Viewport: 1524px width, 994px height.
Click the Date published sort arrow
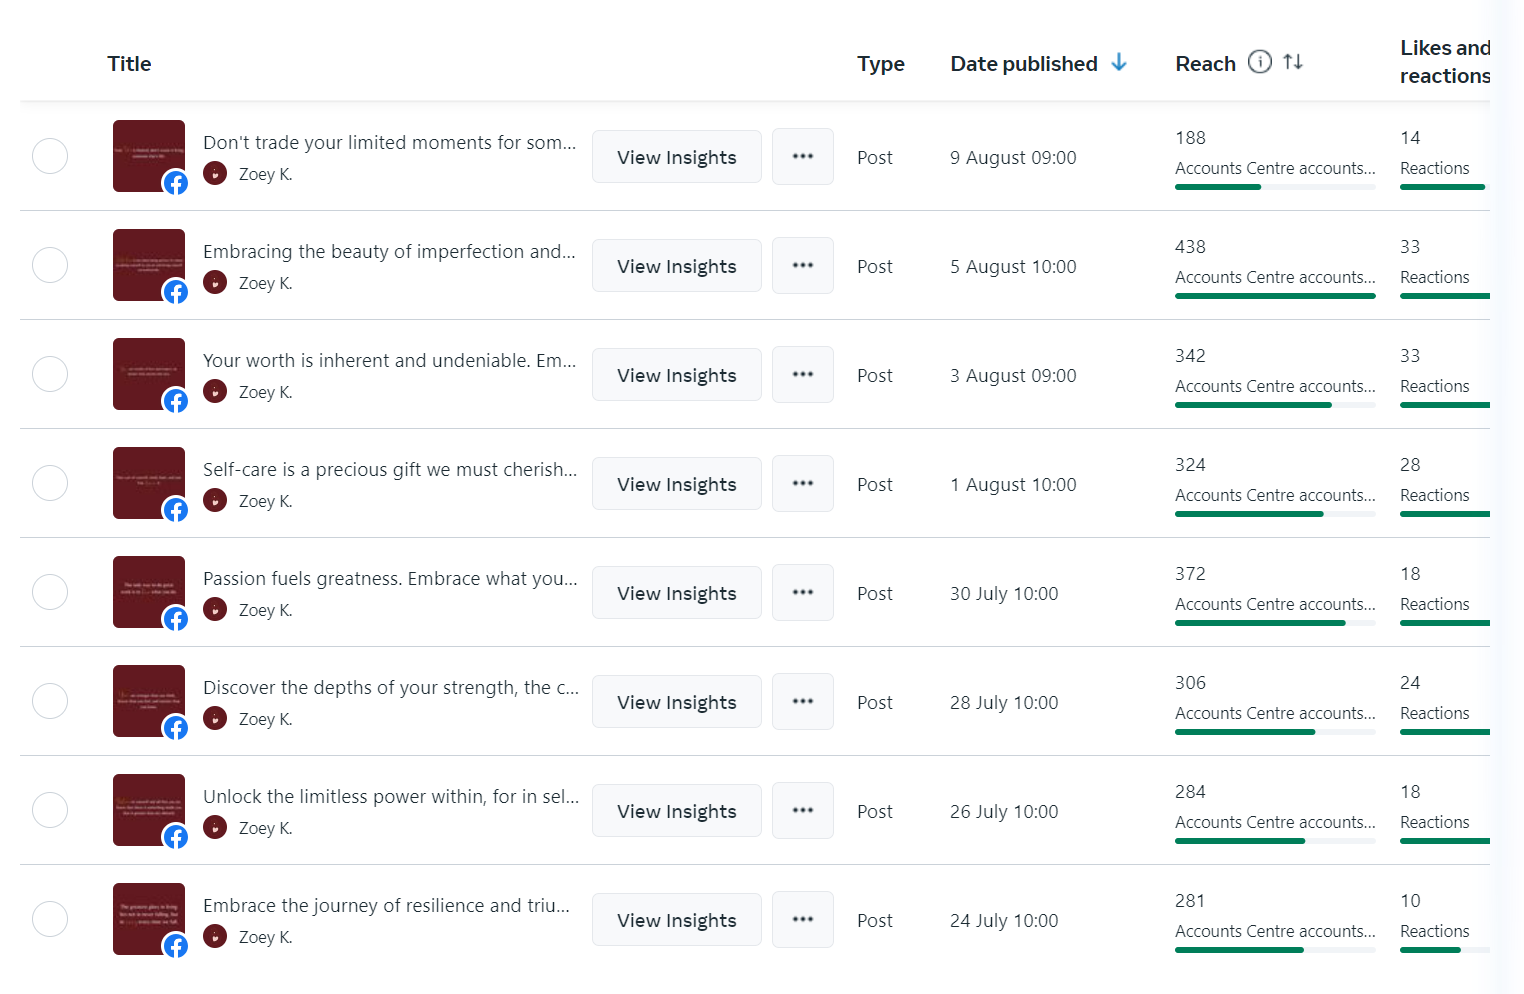(1119, 62)
